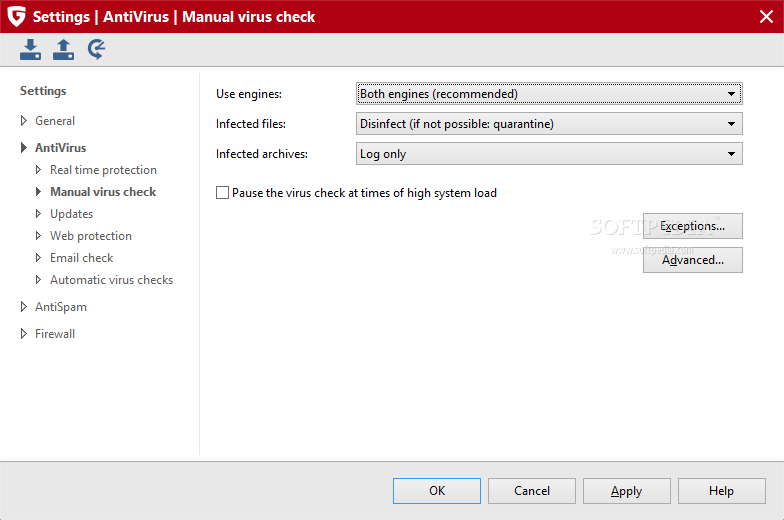
Task: Click the reset settings toolbar icon
Action: click(x=96, y=50)
